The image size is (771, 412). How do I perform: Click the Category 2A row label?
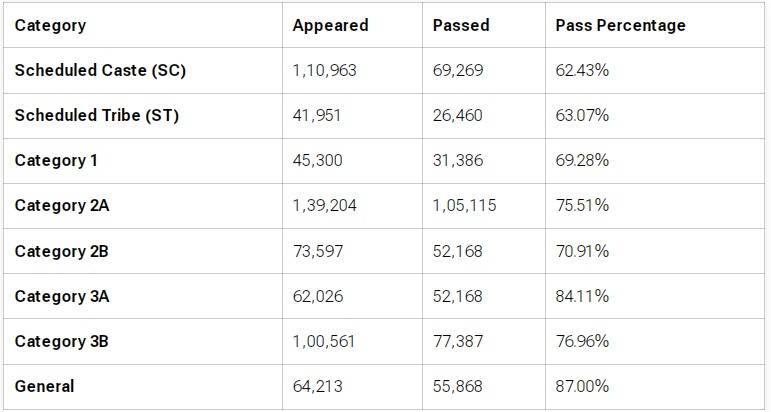61,206
